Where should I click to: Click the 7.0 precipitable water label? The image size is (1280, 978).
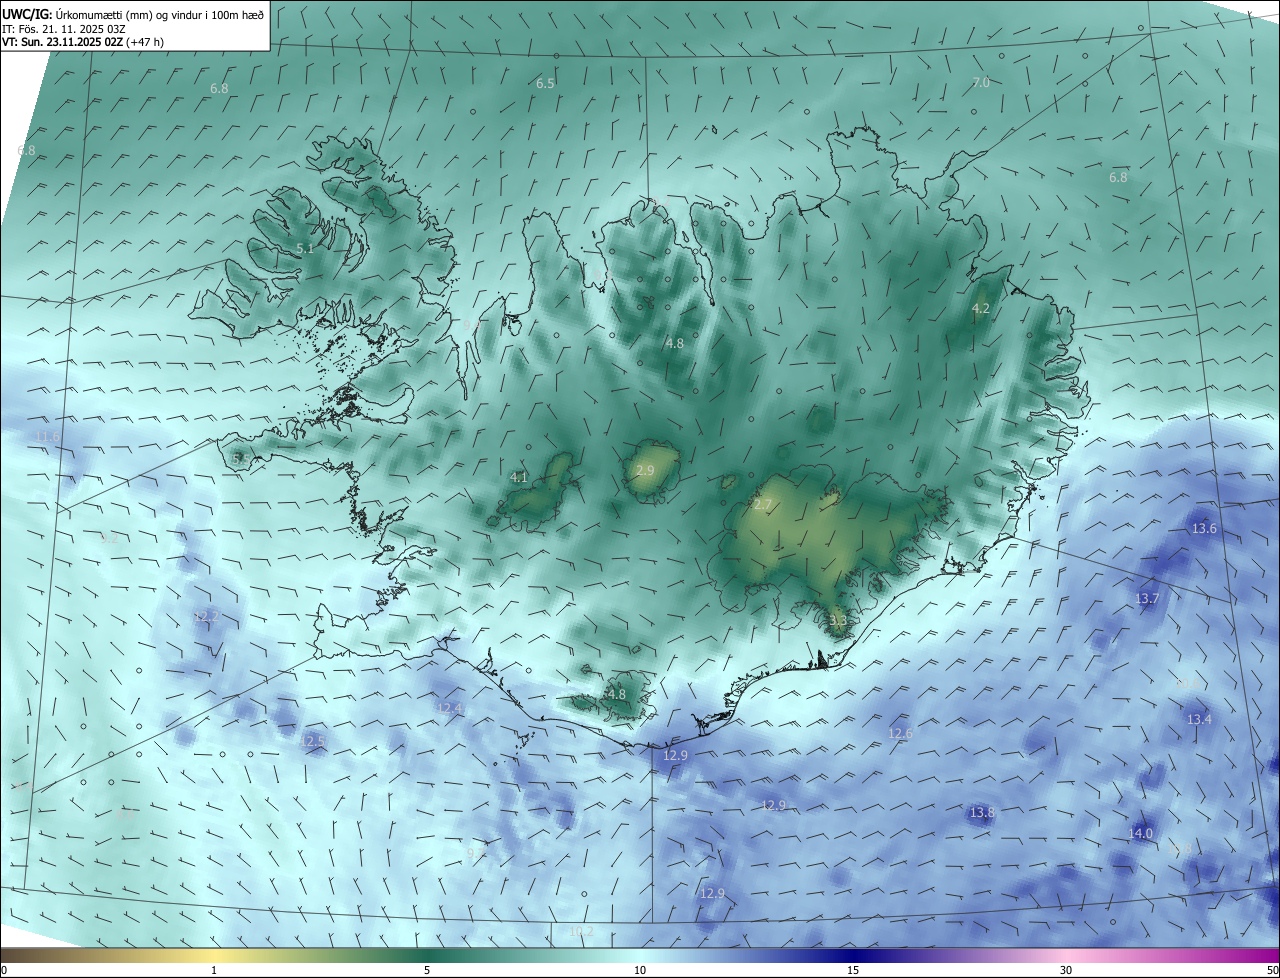coord(981,82)
